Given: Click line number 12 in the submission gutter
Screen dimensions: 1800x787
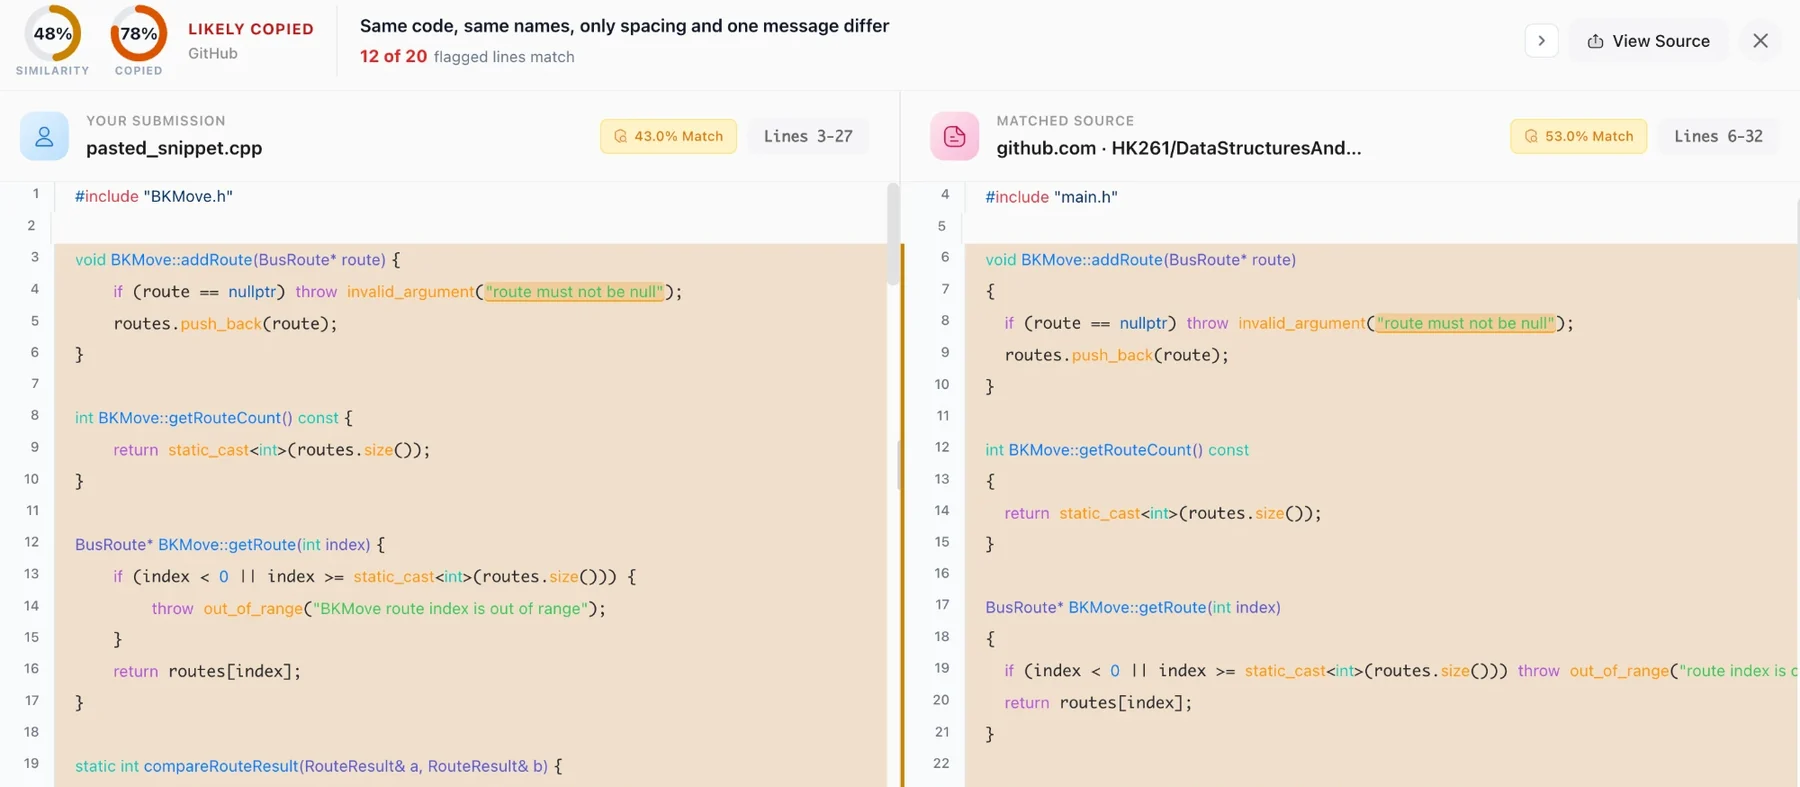Looking at the screenshot, I should tap(32, 542).
